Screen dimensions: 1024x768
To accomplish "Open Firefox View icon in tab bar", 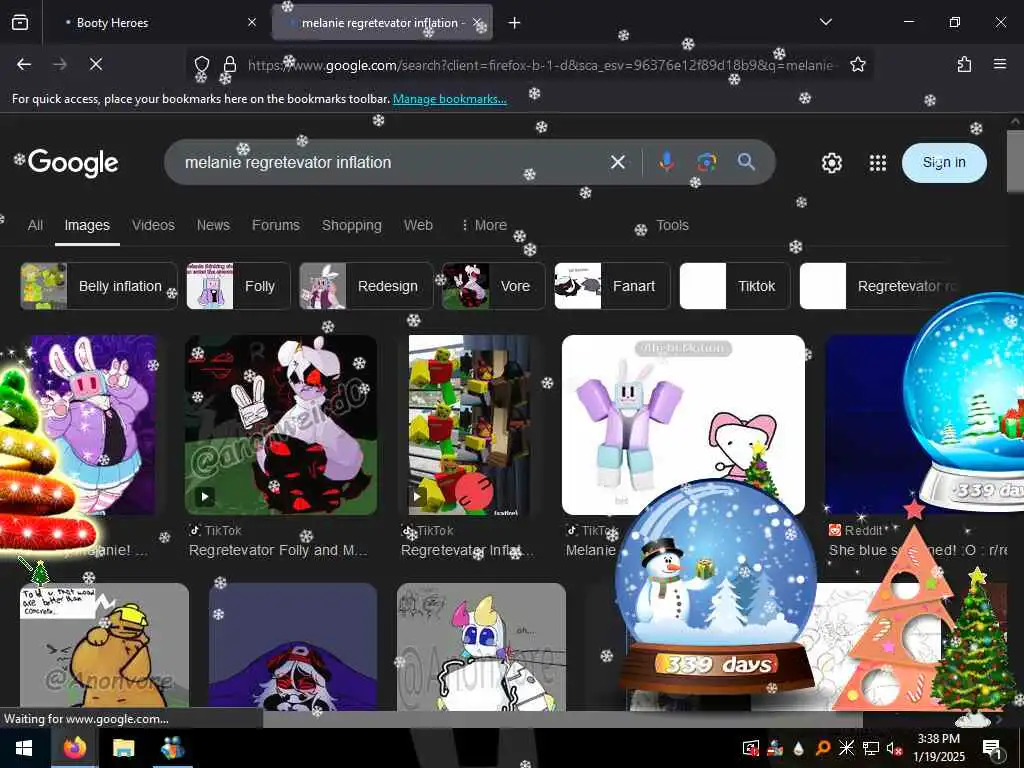I will (x=20, y=23).
